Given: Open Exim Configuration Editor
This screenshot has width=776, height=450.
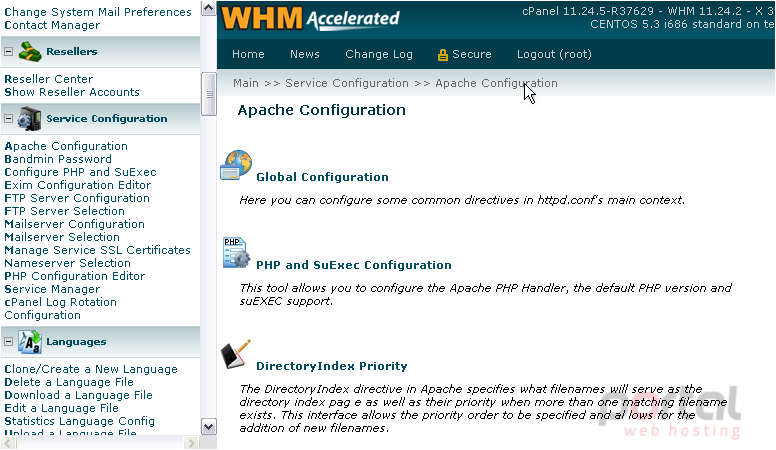Looking at the screenshot, I should 78,185.
